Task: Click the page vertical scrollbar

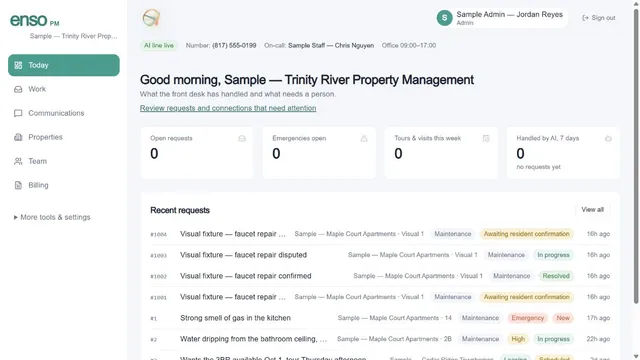Action: coord(636,155)
